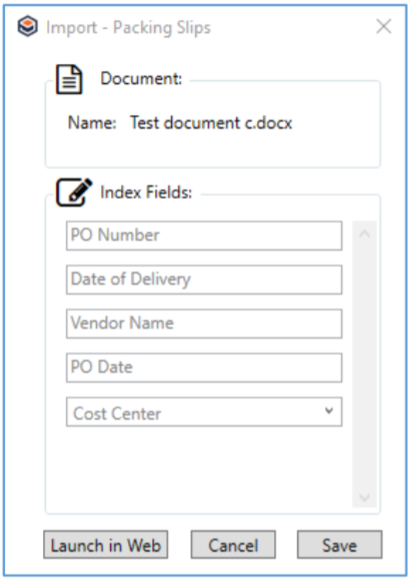Click the application logo in the title bar
Screen dimensions: 410x580
[x=28, y=27]
